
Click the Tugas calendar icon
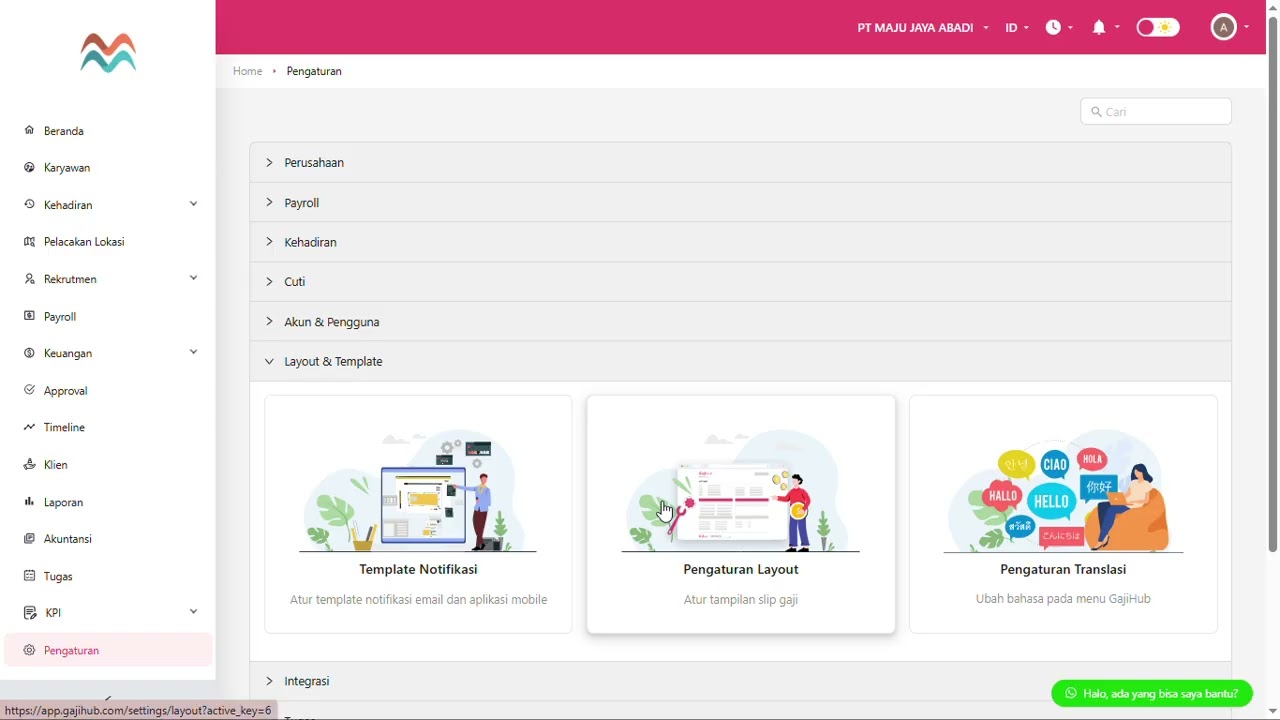[29, 575]
